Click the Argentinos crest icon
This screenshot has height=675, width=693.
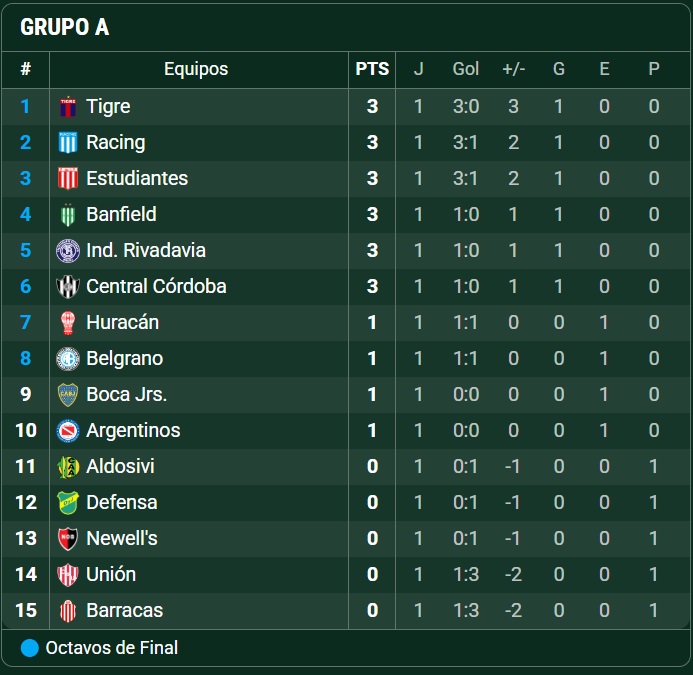pyautogui.click(x=68, y=431)
